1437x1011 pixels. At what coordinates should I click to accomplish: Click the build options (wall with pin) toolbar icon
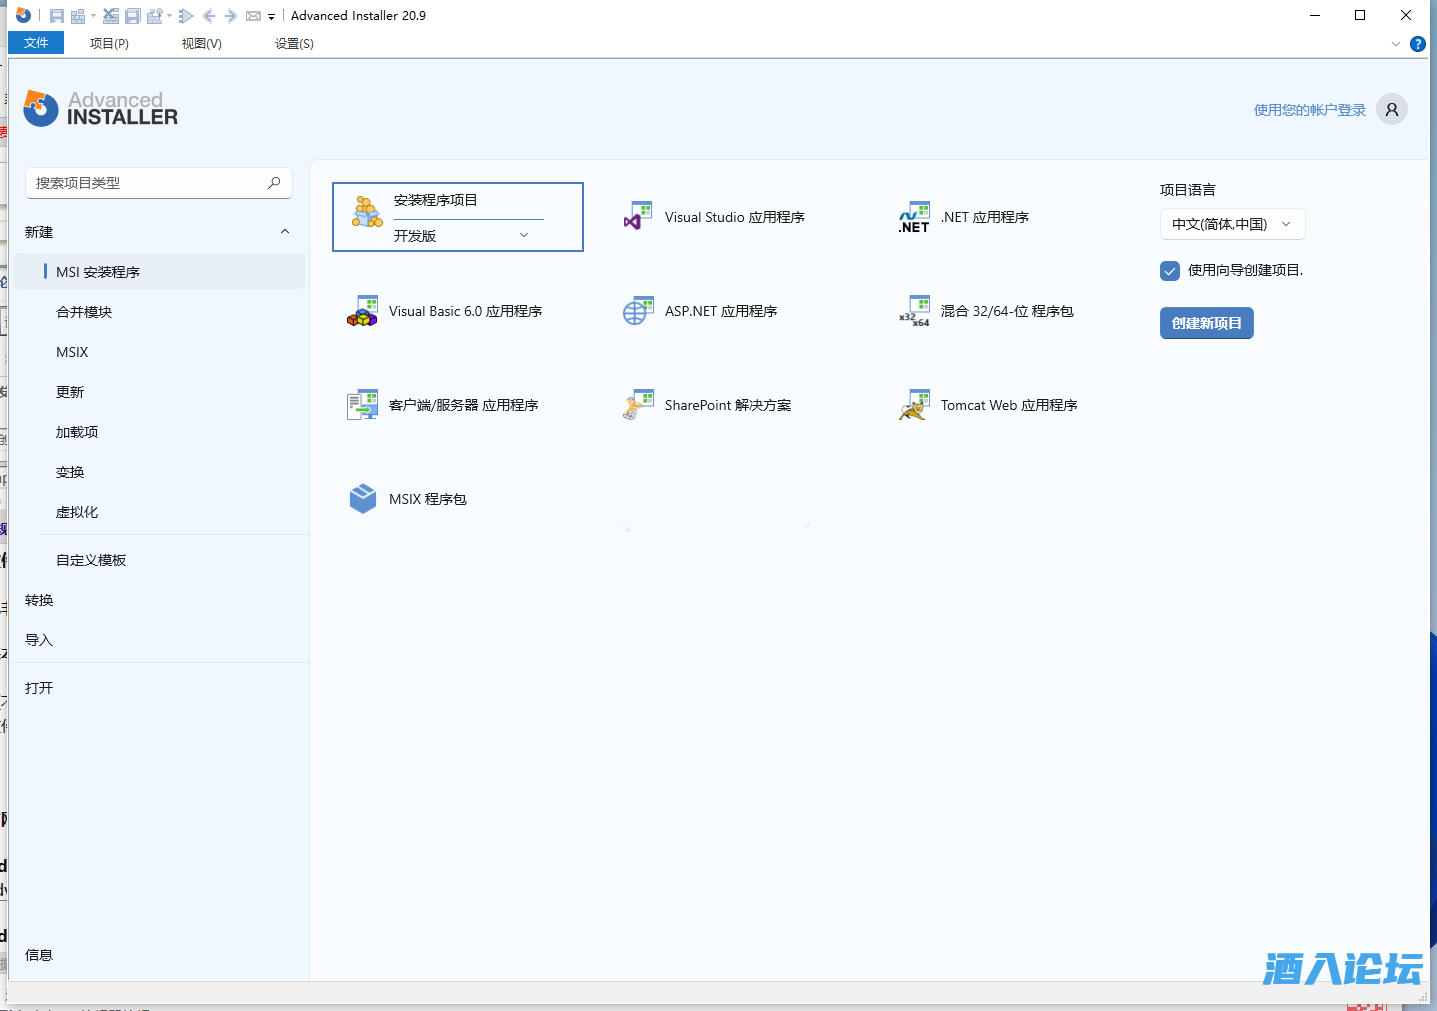point(154,16)
